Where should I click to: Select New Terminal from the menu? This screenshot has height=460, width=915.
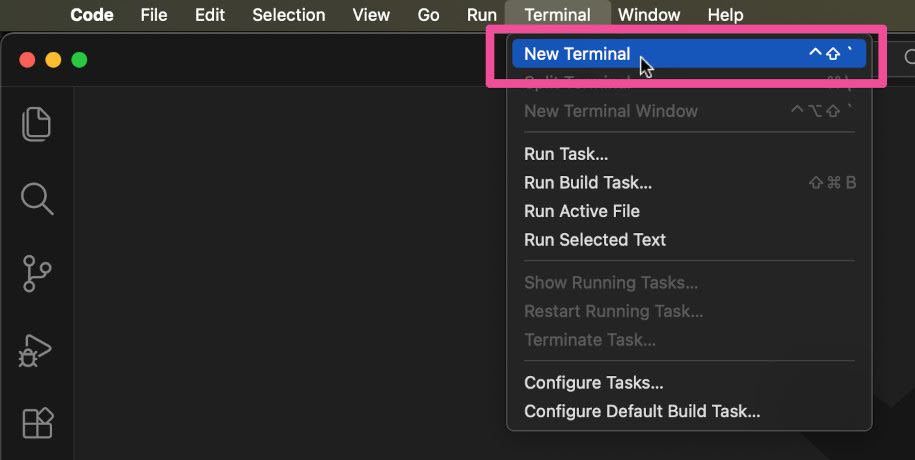[577, 54]
